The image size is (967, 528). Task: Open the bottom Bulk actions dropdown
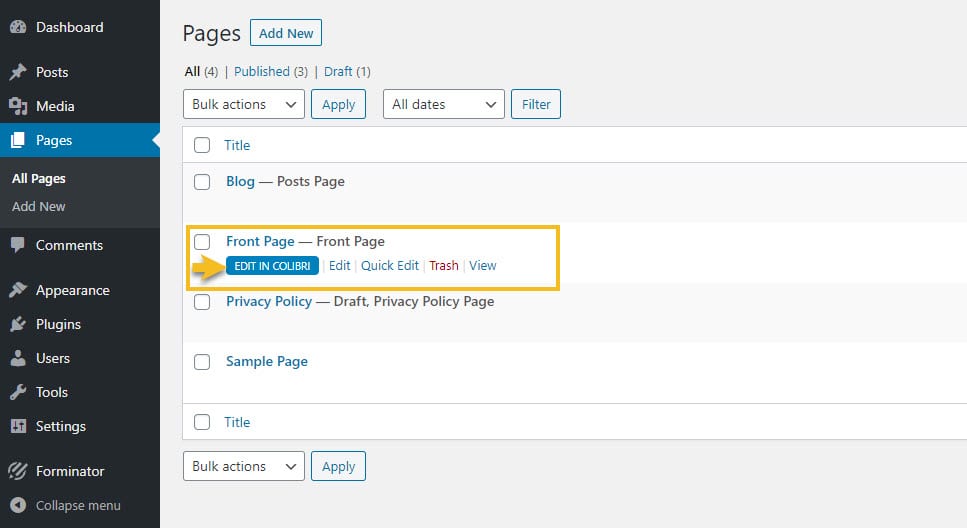pos(244,466)
